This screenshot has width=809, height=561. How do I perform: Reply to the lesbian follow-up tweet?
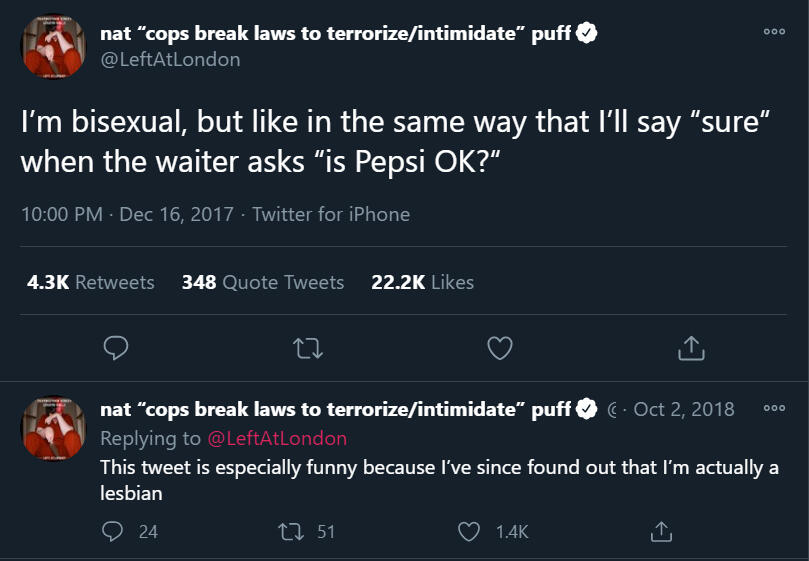coord(113,531)
